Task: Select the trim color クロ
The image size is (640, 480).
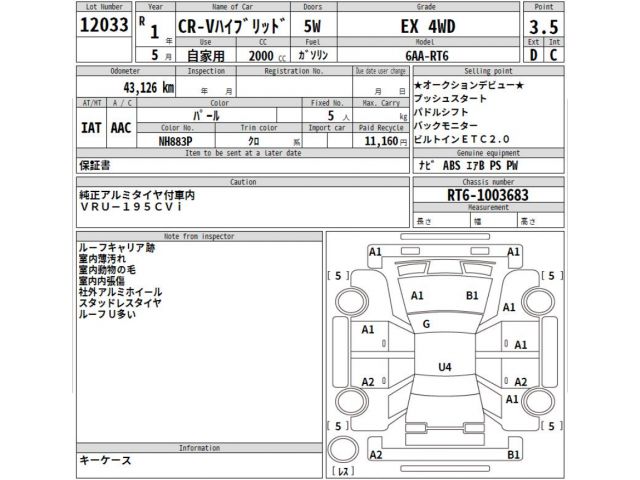Action: tap(254, 141)
